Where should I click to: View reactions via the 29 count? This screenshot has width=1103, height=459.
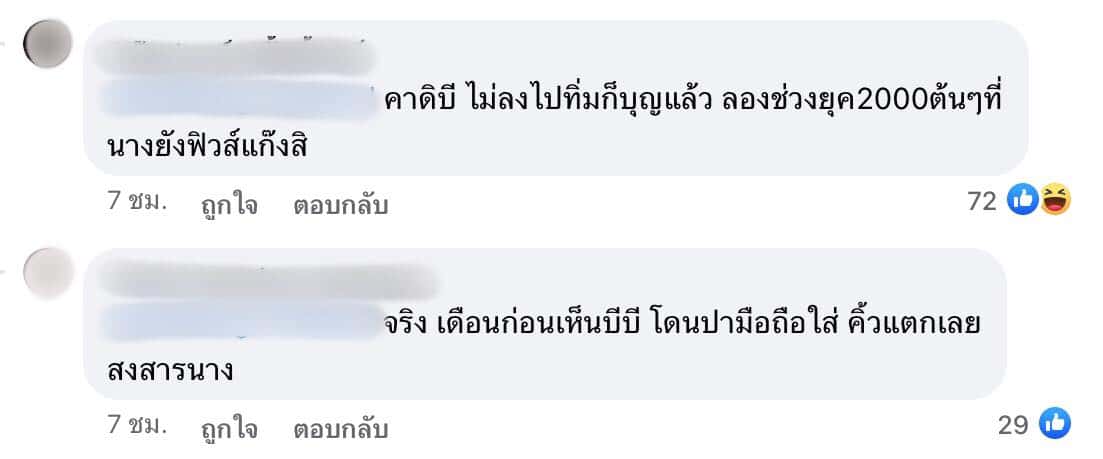point(1013,425)
